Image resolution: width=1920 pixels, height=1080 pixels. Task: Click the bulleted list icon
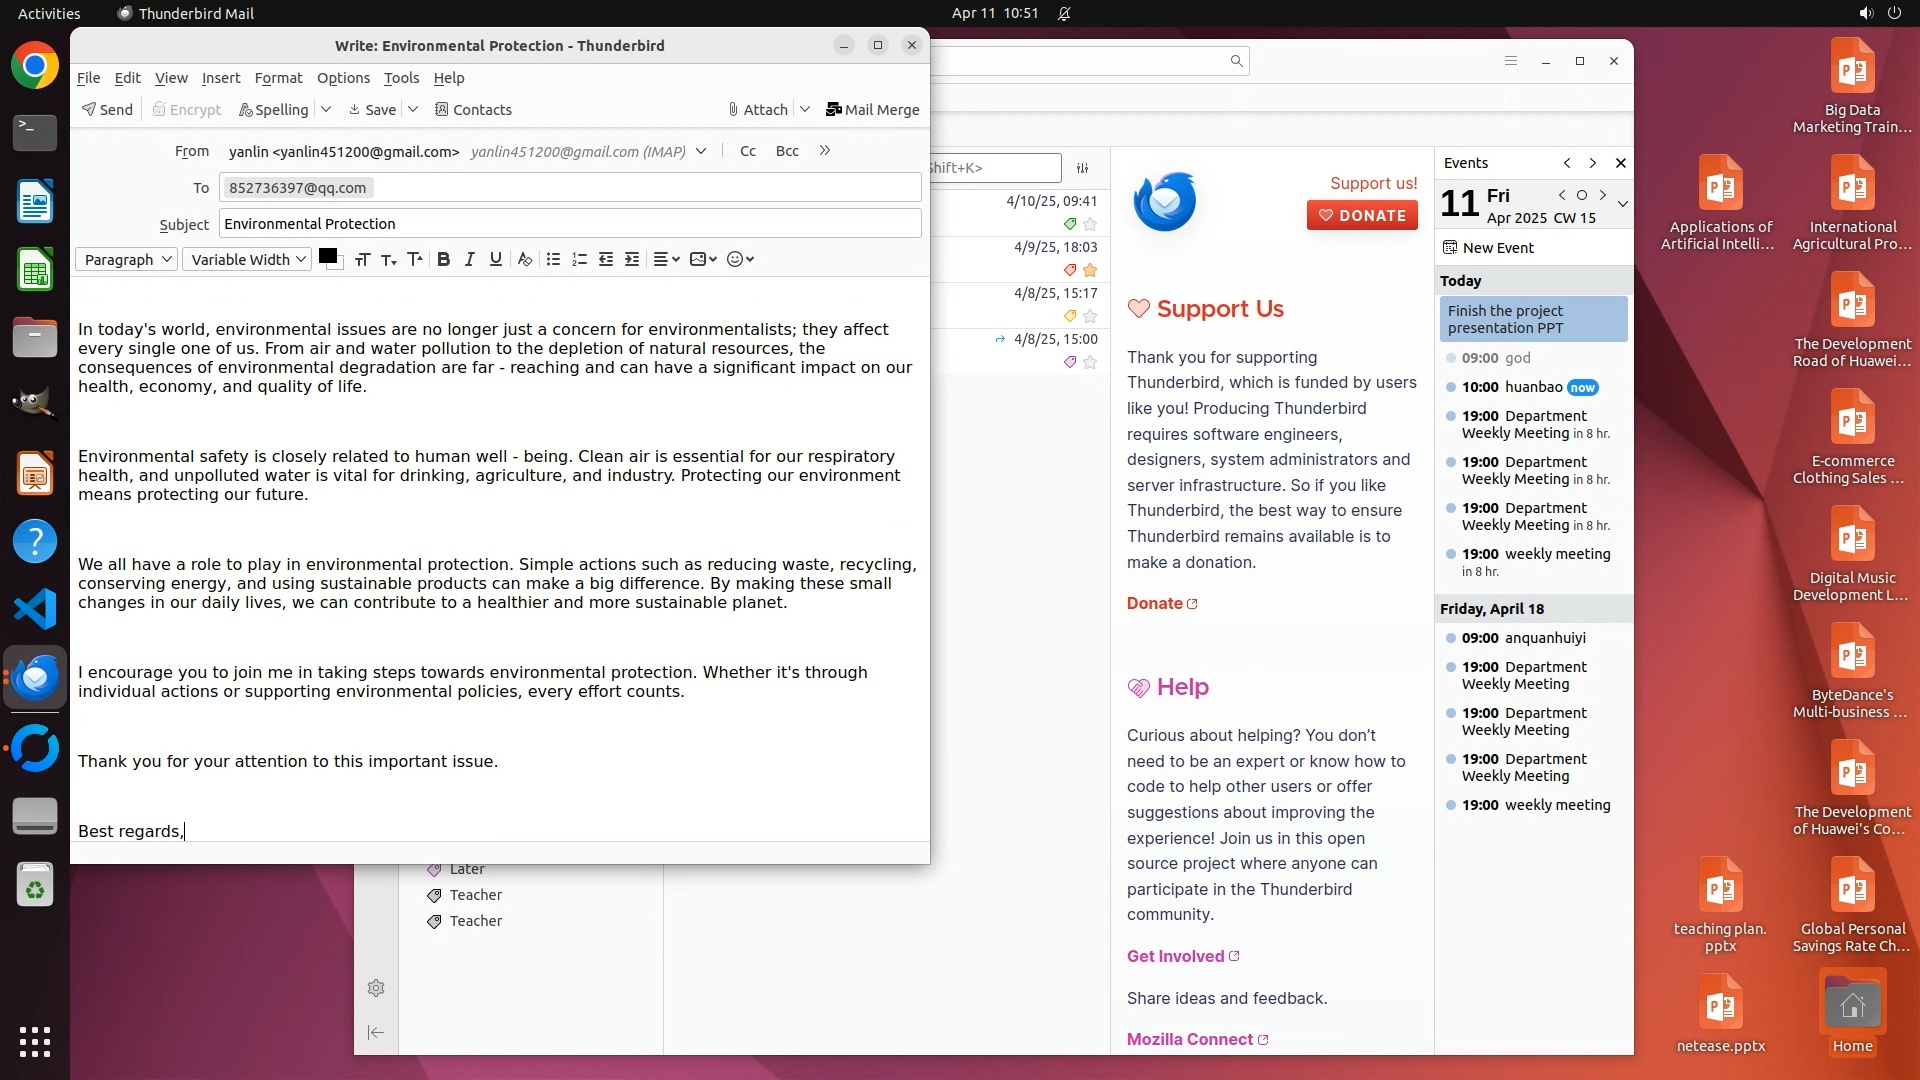point(553,259)
